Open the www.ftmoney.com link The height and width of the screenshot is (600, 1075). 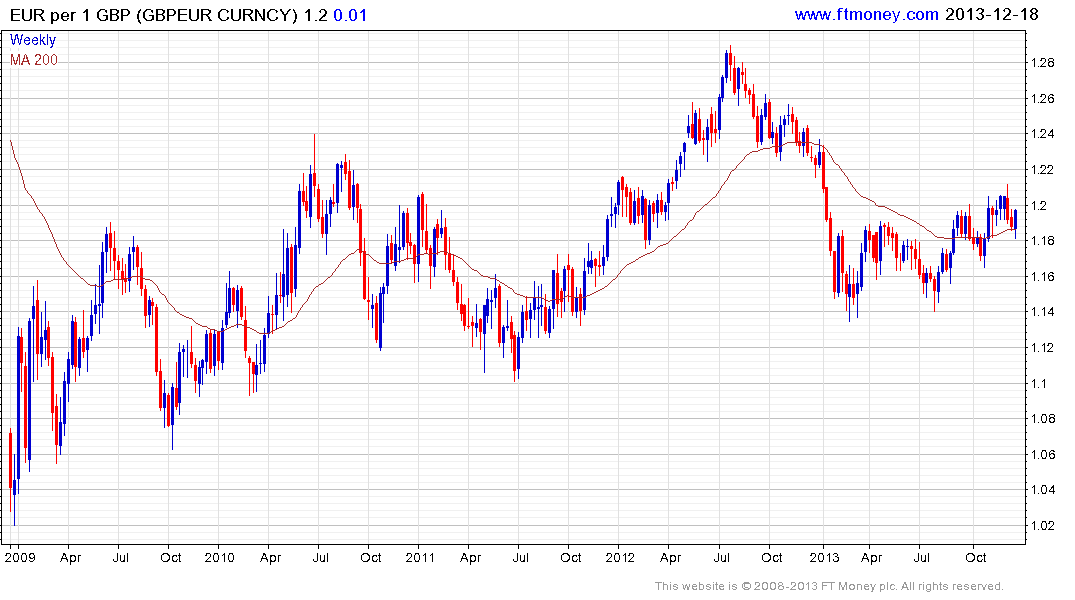[x=866, y=14]
